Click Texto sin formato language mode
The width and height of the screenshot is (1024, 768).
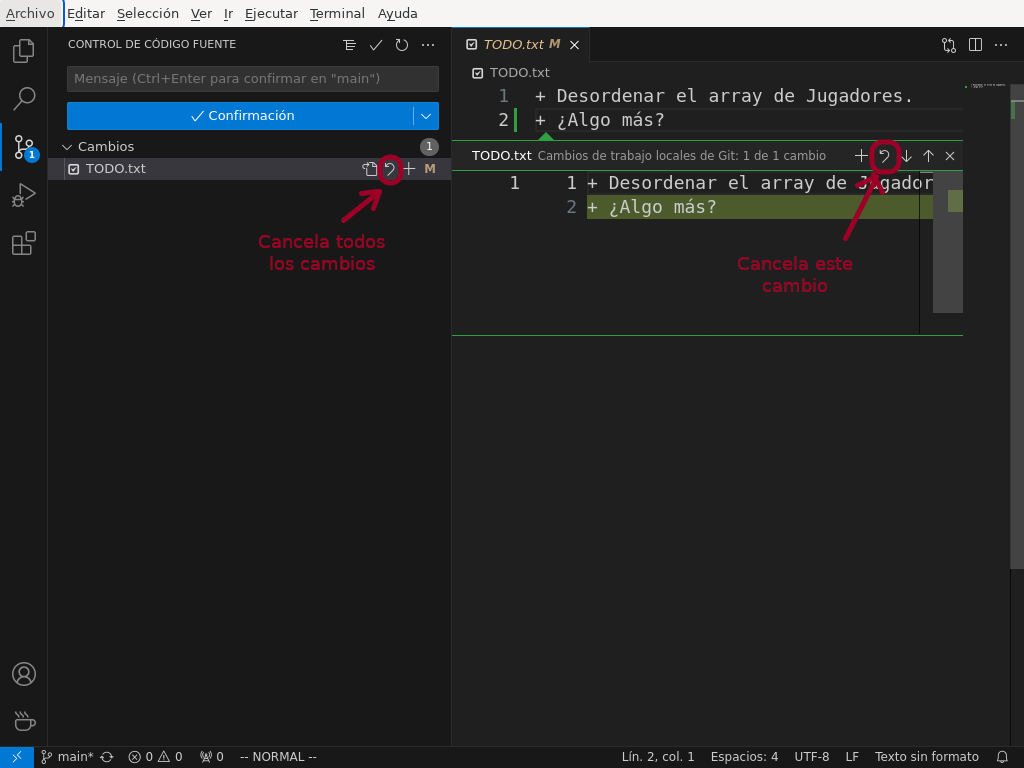click(x=927, y=757)
